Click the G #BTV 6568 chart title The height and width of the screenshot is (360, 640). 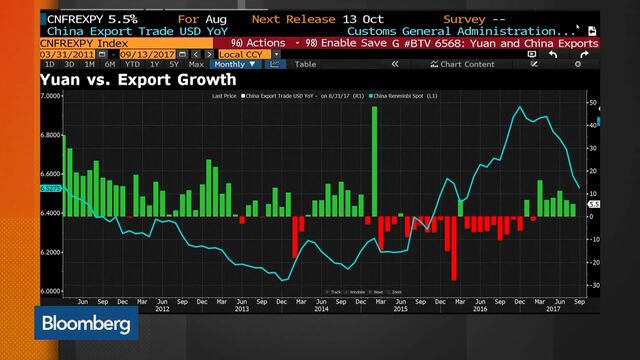pos(495,43)
